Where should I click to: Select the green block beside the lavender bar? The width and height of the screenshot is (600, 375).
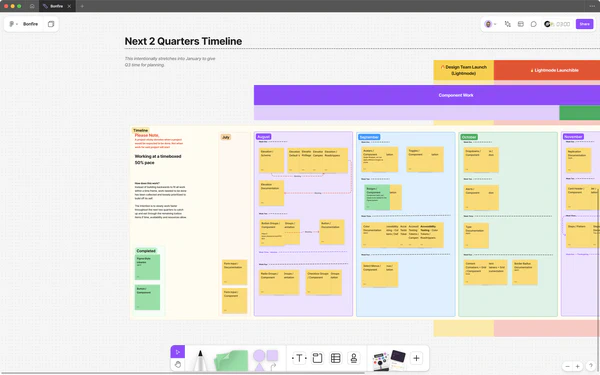tap(579, 113)
